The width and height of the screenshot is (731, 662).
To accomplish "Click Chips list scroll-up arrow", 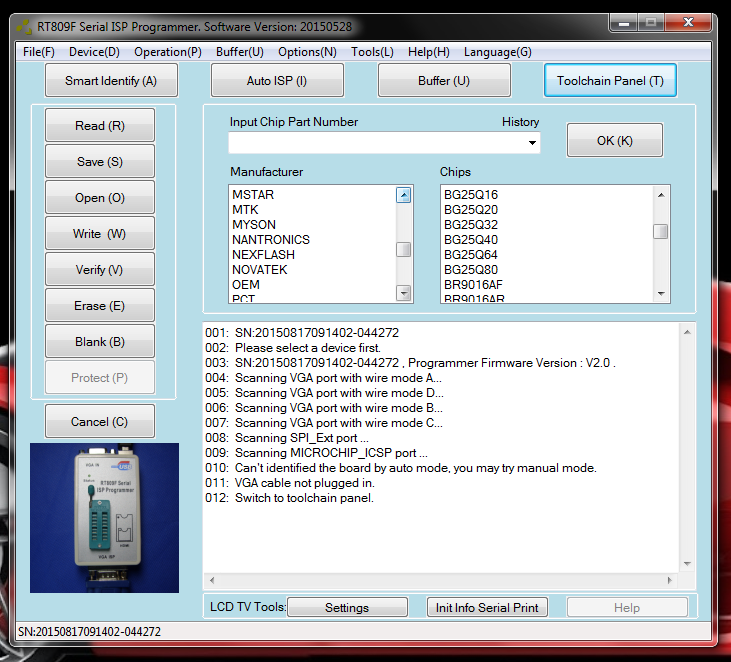I will 661,195.
